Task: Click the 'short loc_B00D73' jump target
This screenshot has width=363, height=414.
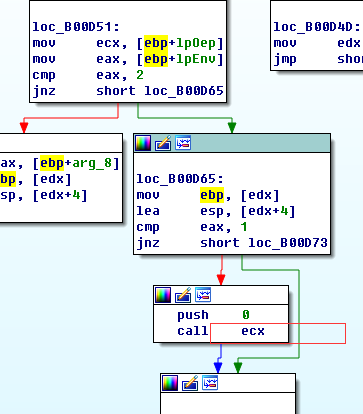Action: [264, 243]
